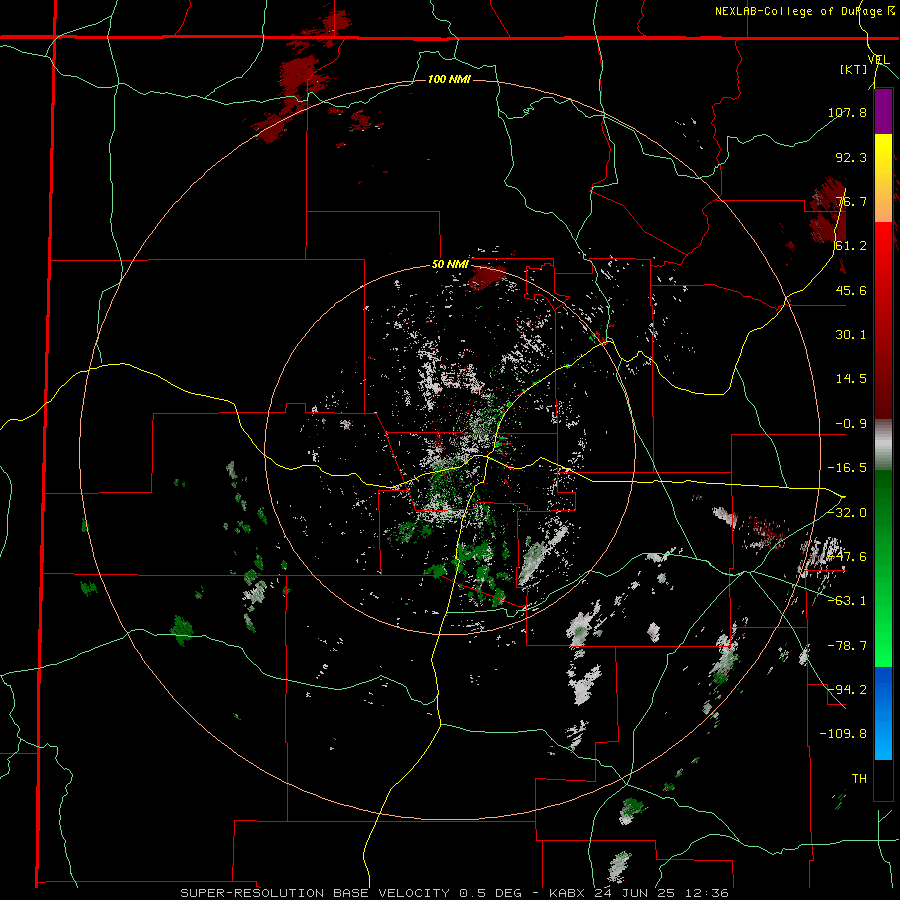Select the -0.9 legend value

[x=851, y=424]
